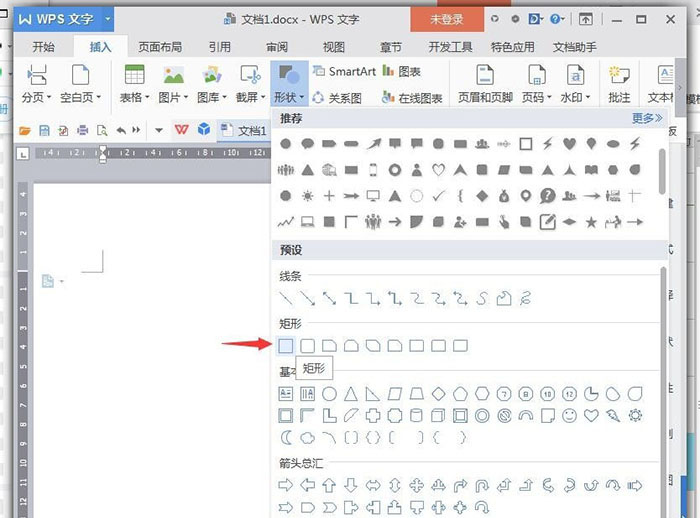Click the help question mark icon
Screen dimensions: 700x518
tap(555, 19)
